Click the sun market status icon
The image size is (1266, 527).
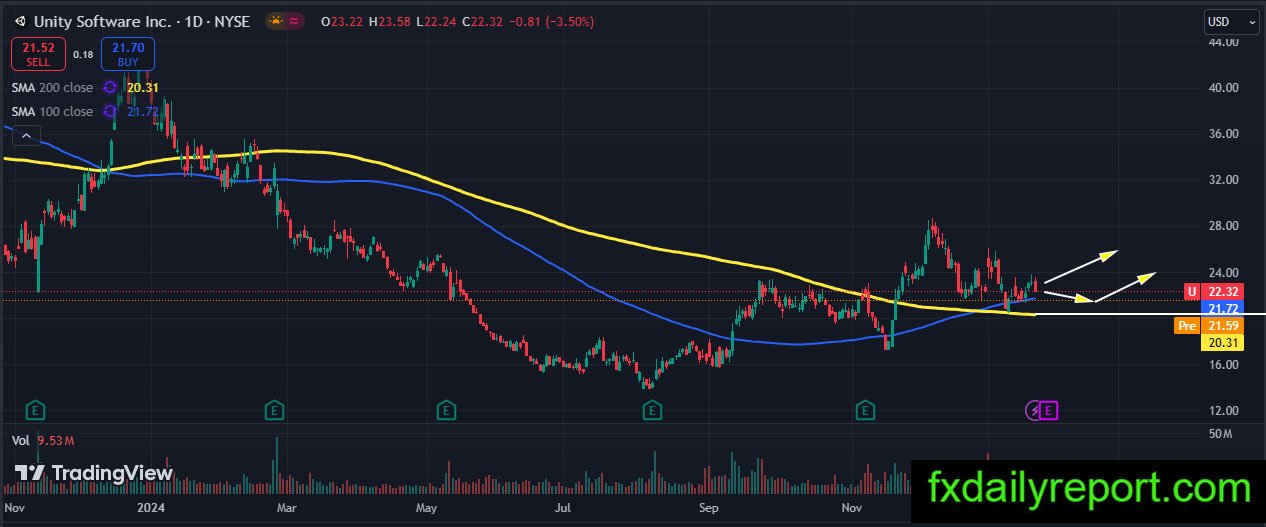[x=274, y=21]
